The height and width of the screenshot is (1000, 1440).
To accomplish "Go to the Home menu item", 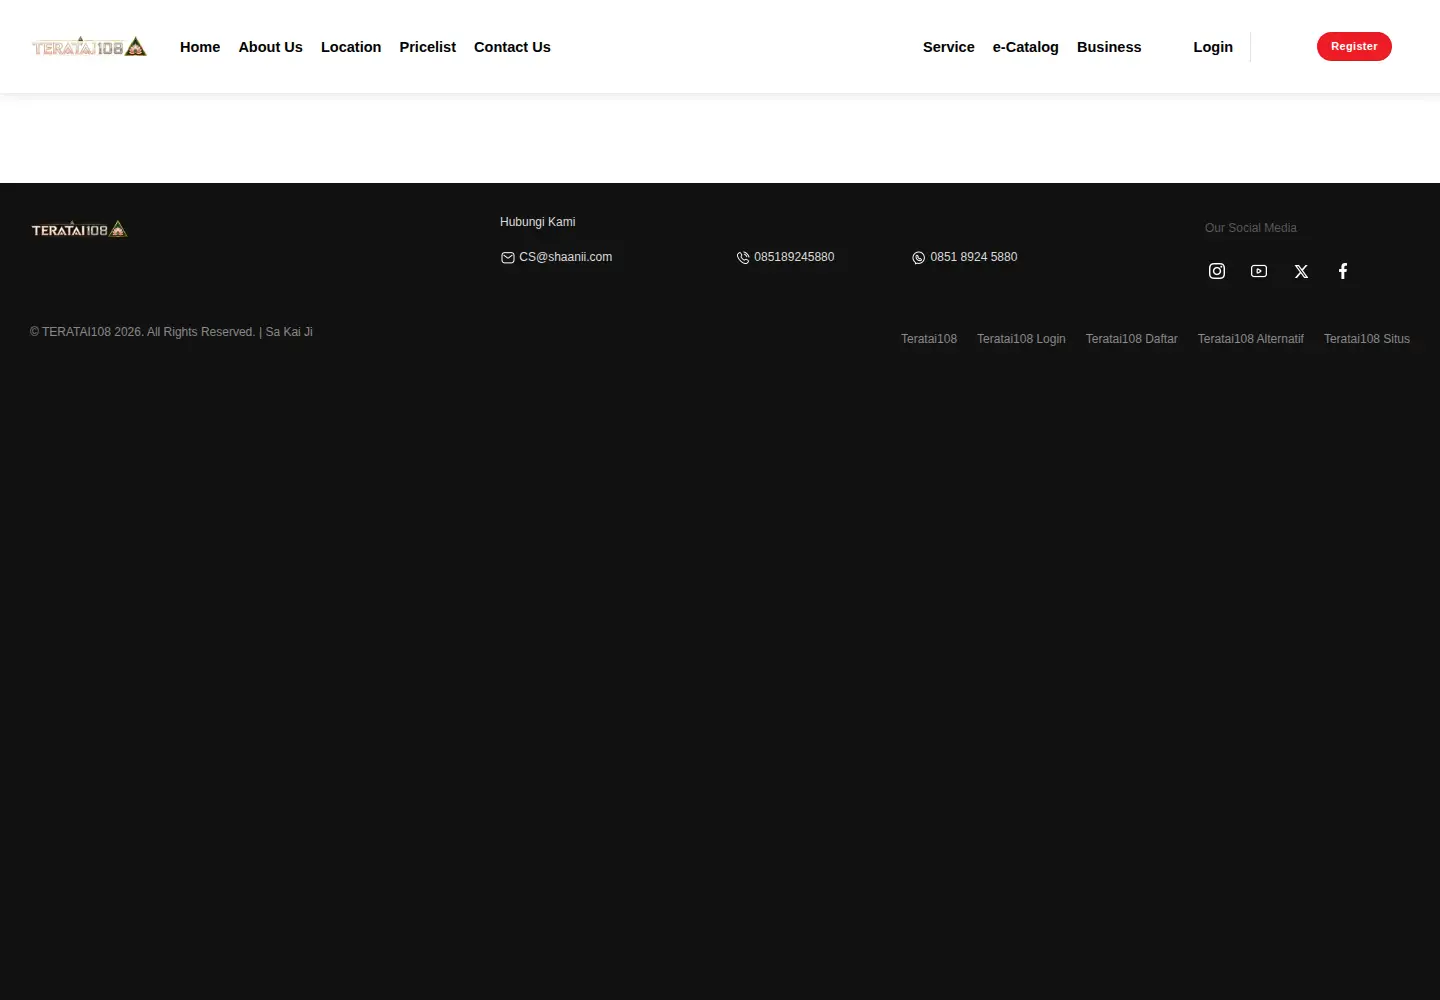I will tap(200, 47).
